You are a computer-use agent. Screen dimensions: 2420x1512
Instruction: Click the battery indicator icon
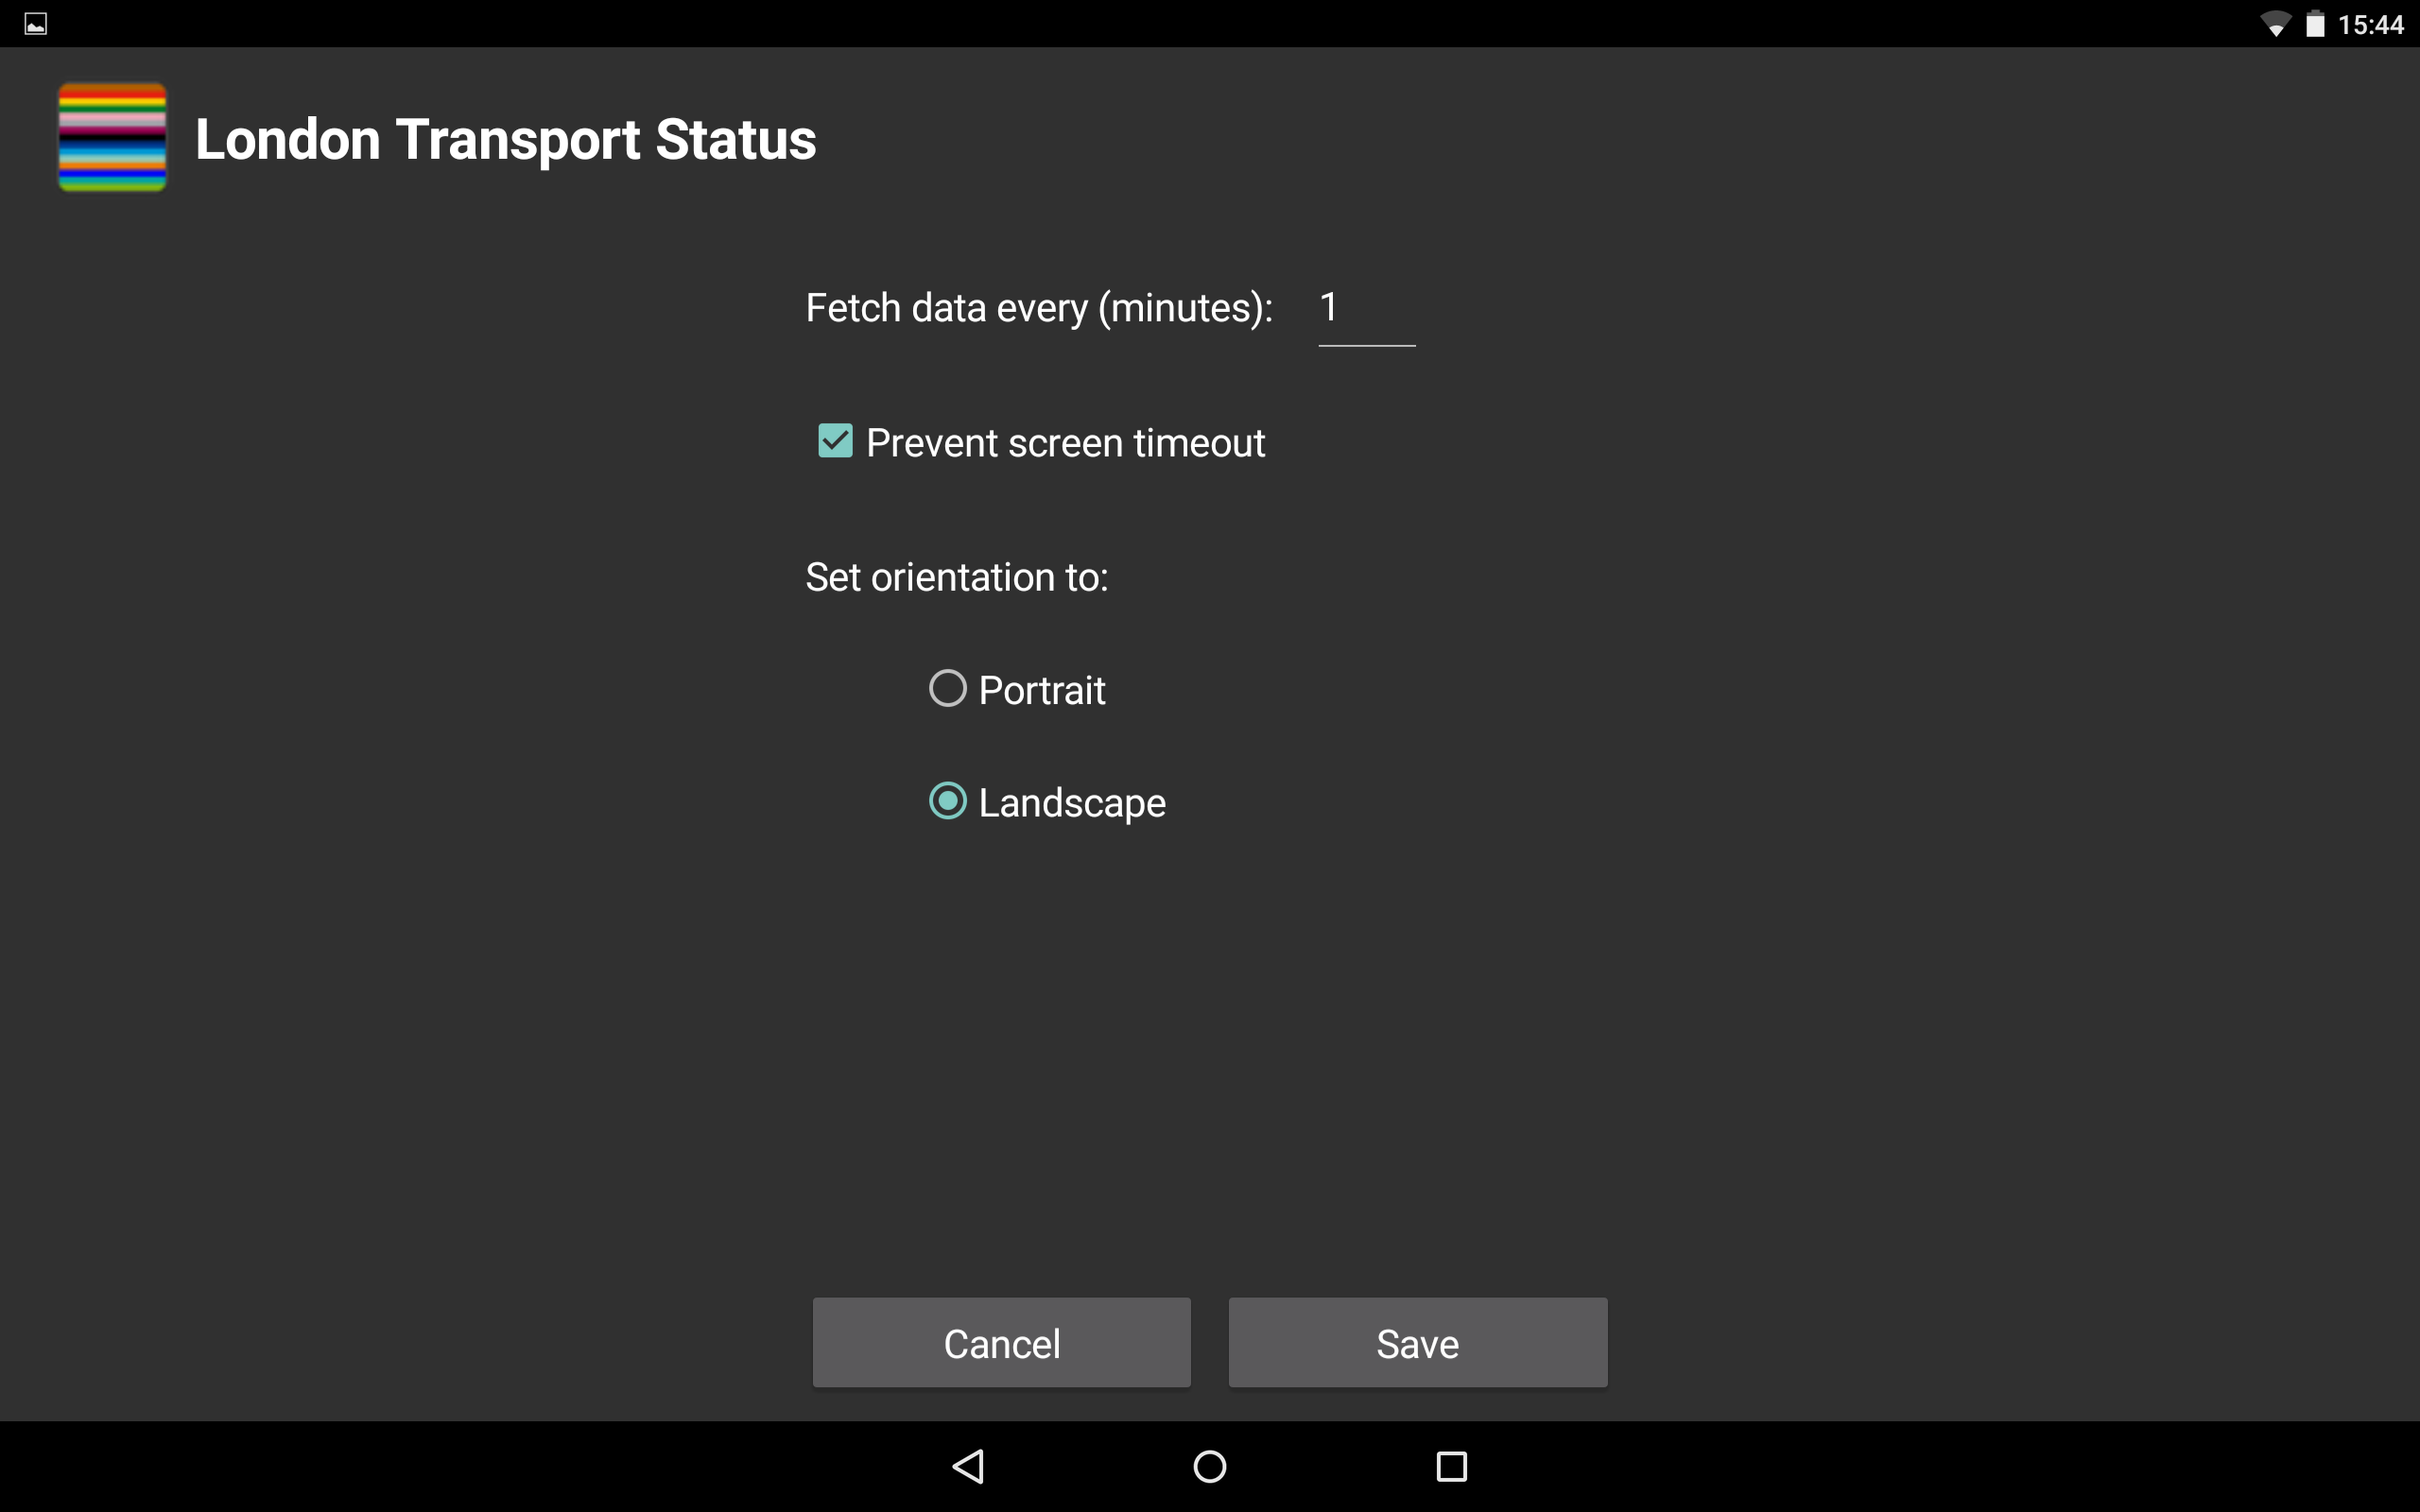2317,22
